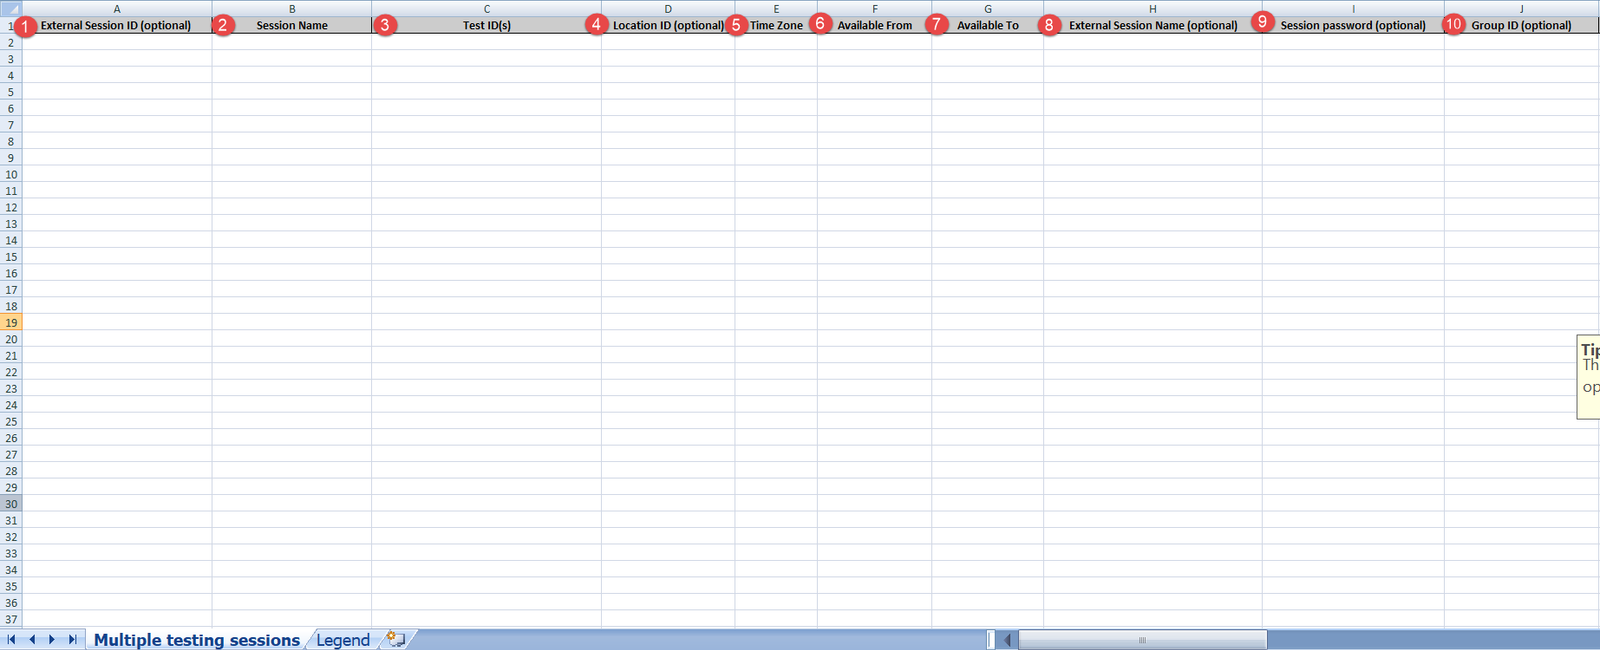
Task: Click the next sheet navigation arrow
Action: 52,640
